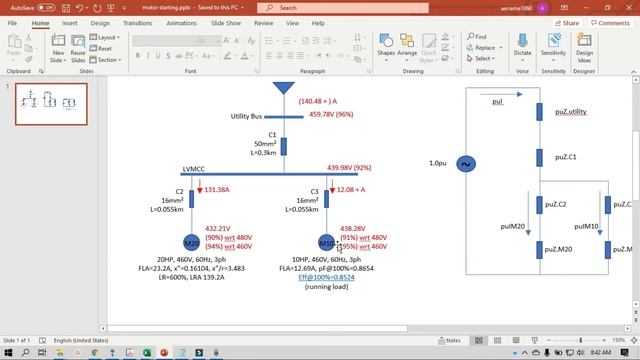Open the Windows Start menu
640x360 pixels.
(x=8, y=352)
